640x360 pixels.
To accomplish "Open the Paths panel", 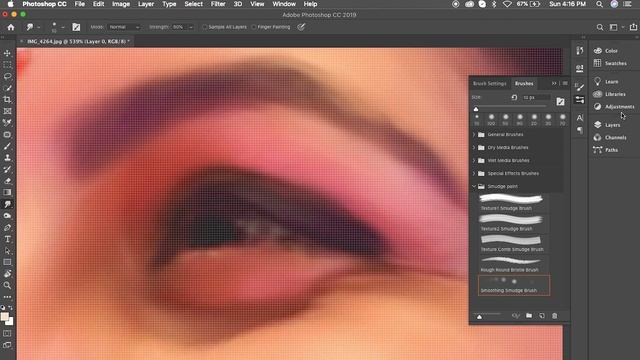I will (x=607, y=150).
